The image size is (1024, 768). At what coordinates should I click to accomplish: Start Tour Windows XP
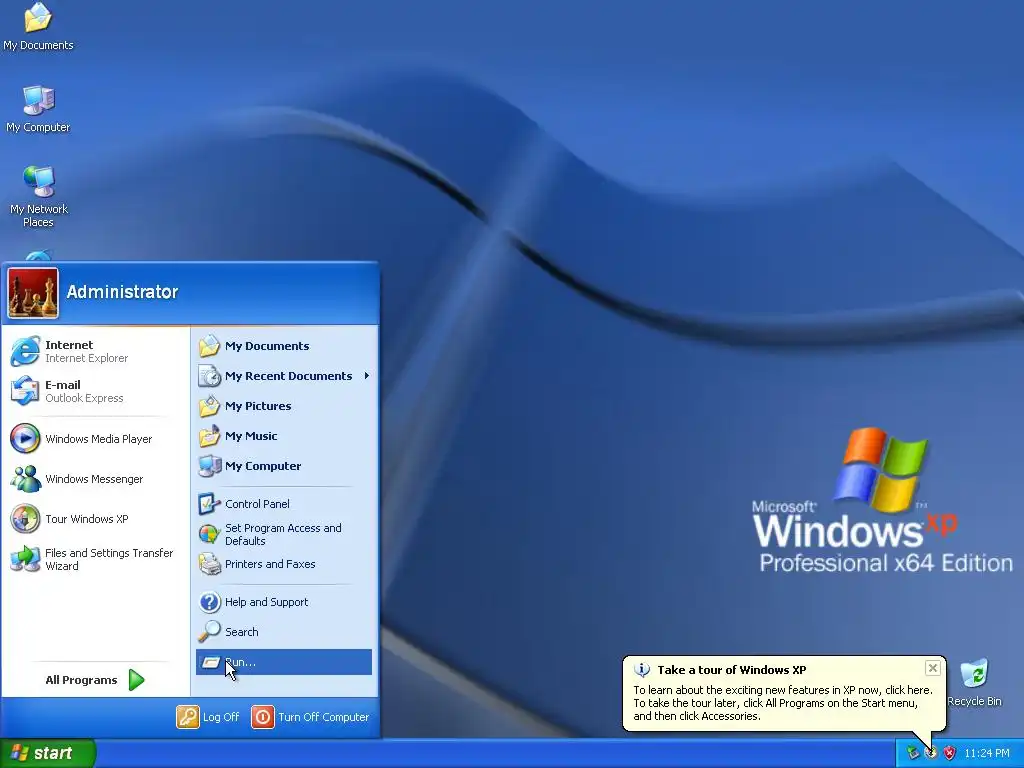coord(95,519)
